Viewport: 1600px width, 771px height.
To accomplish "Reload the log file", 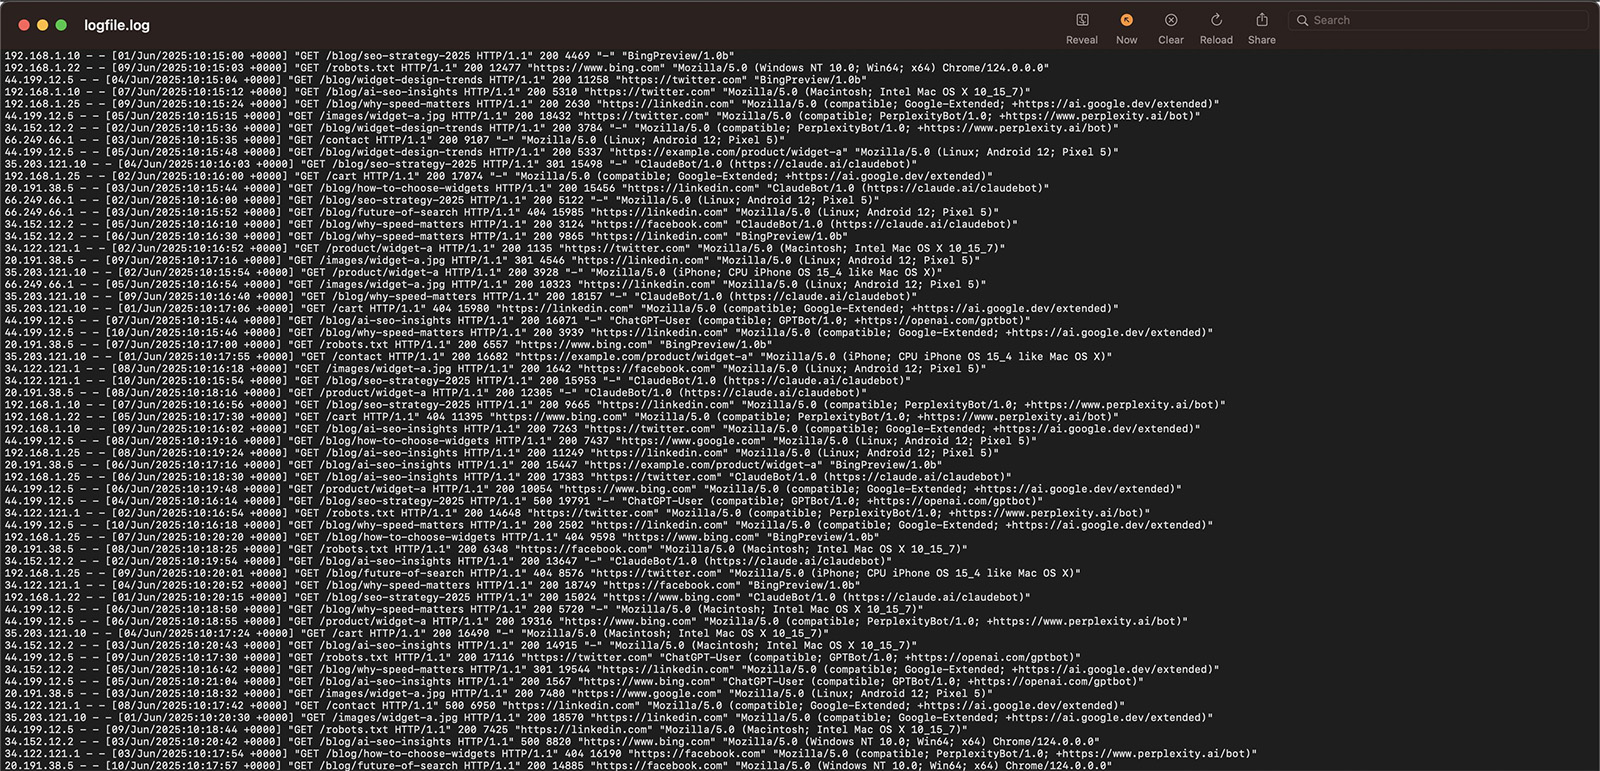I will (x=1216, y=20).
